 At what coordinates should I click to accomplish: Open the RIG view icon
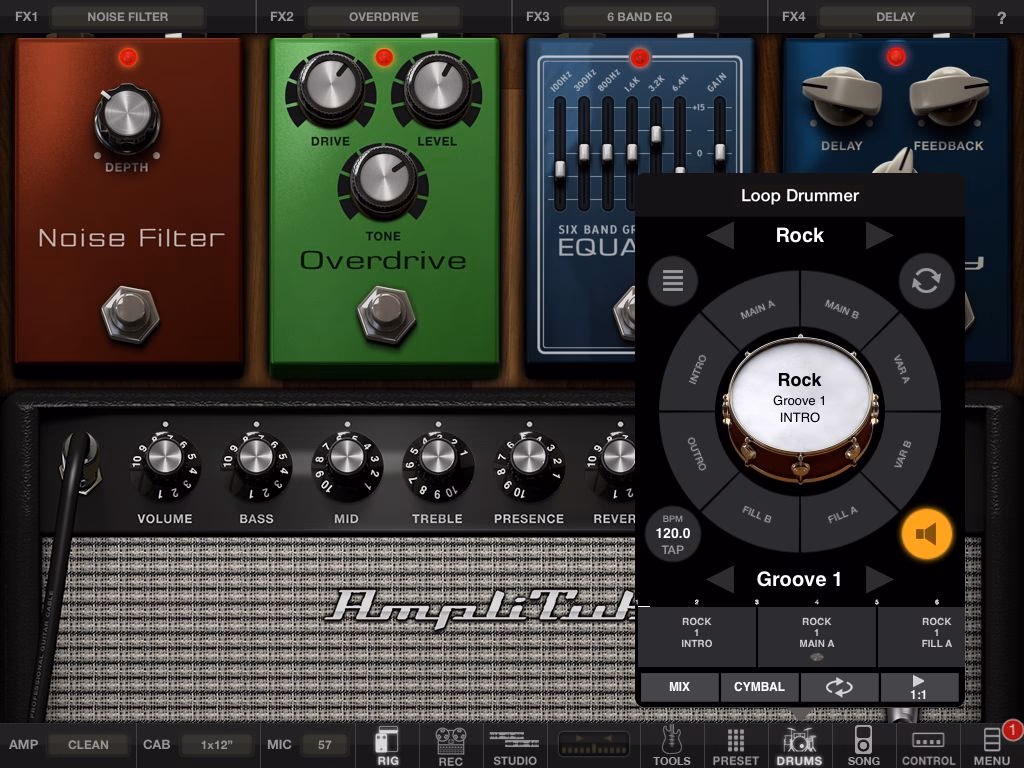(387, 746)
